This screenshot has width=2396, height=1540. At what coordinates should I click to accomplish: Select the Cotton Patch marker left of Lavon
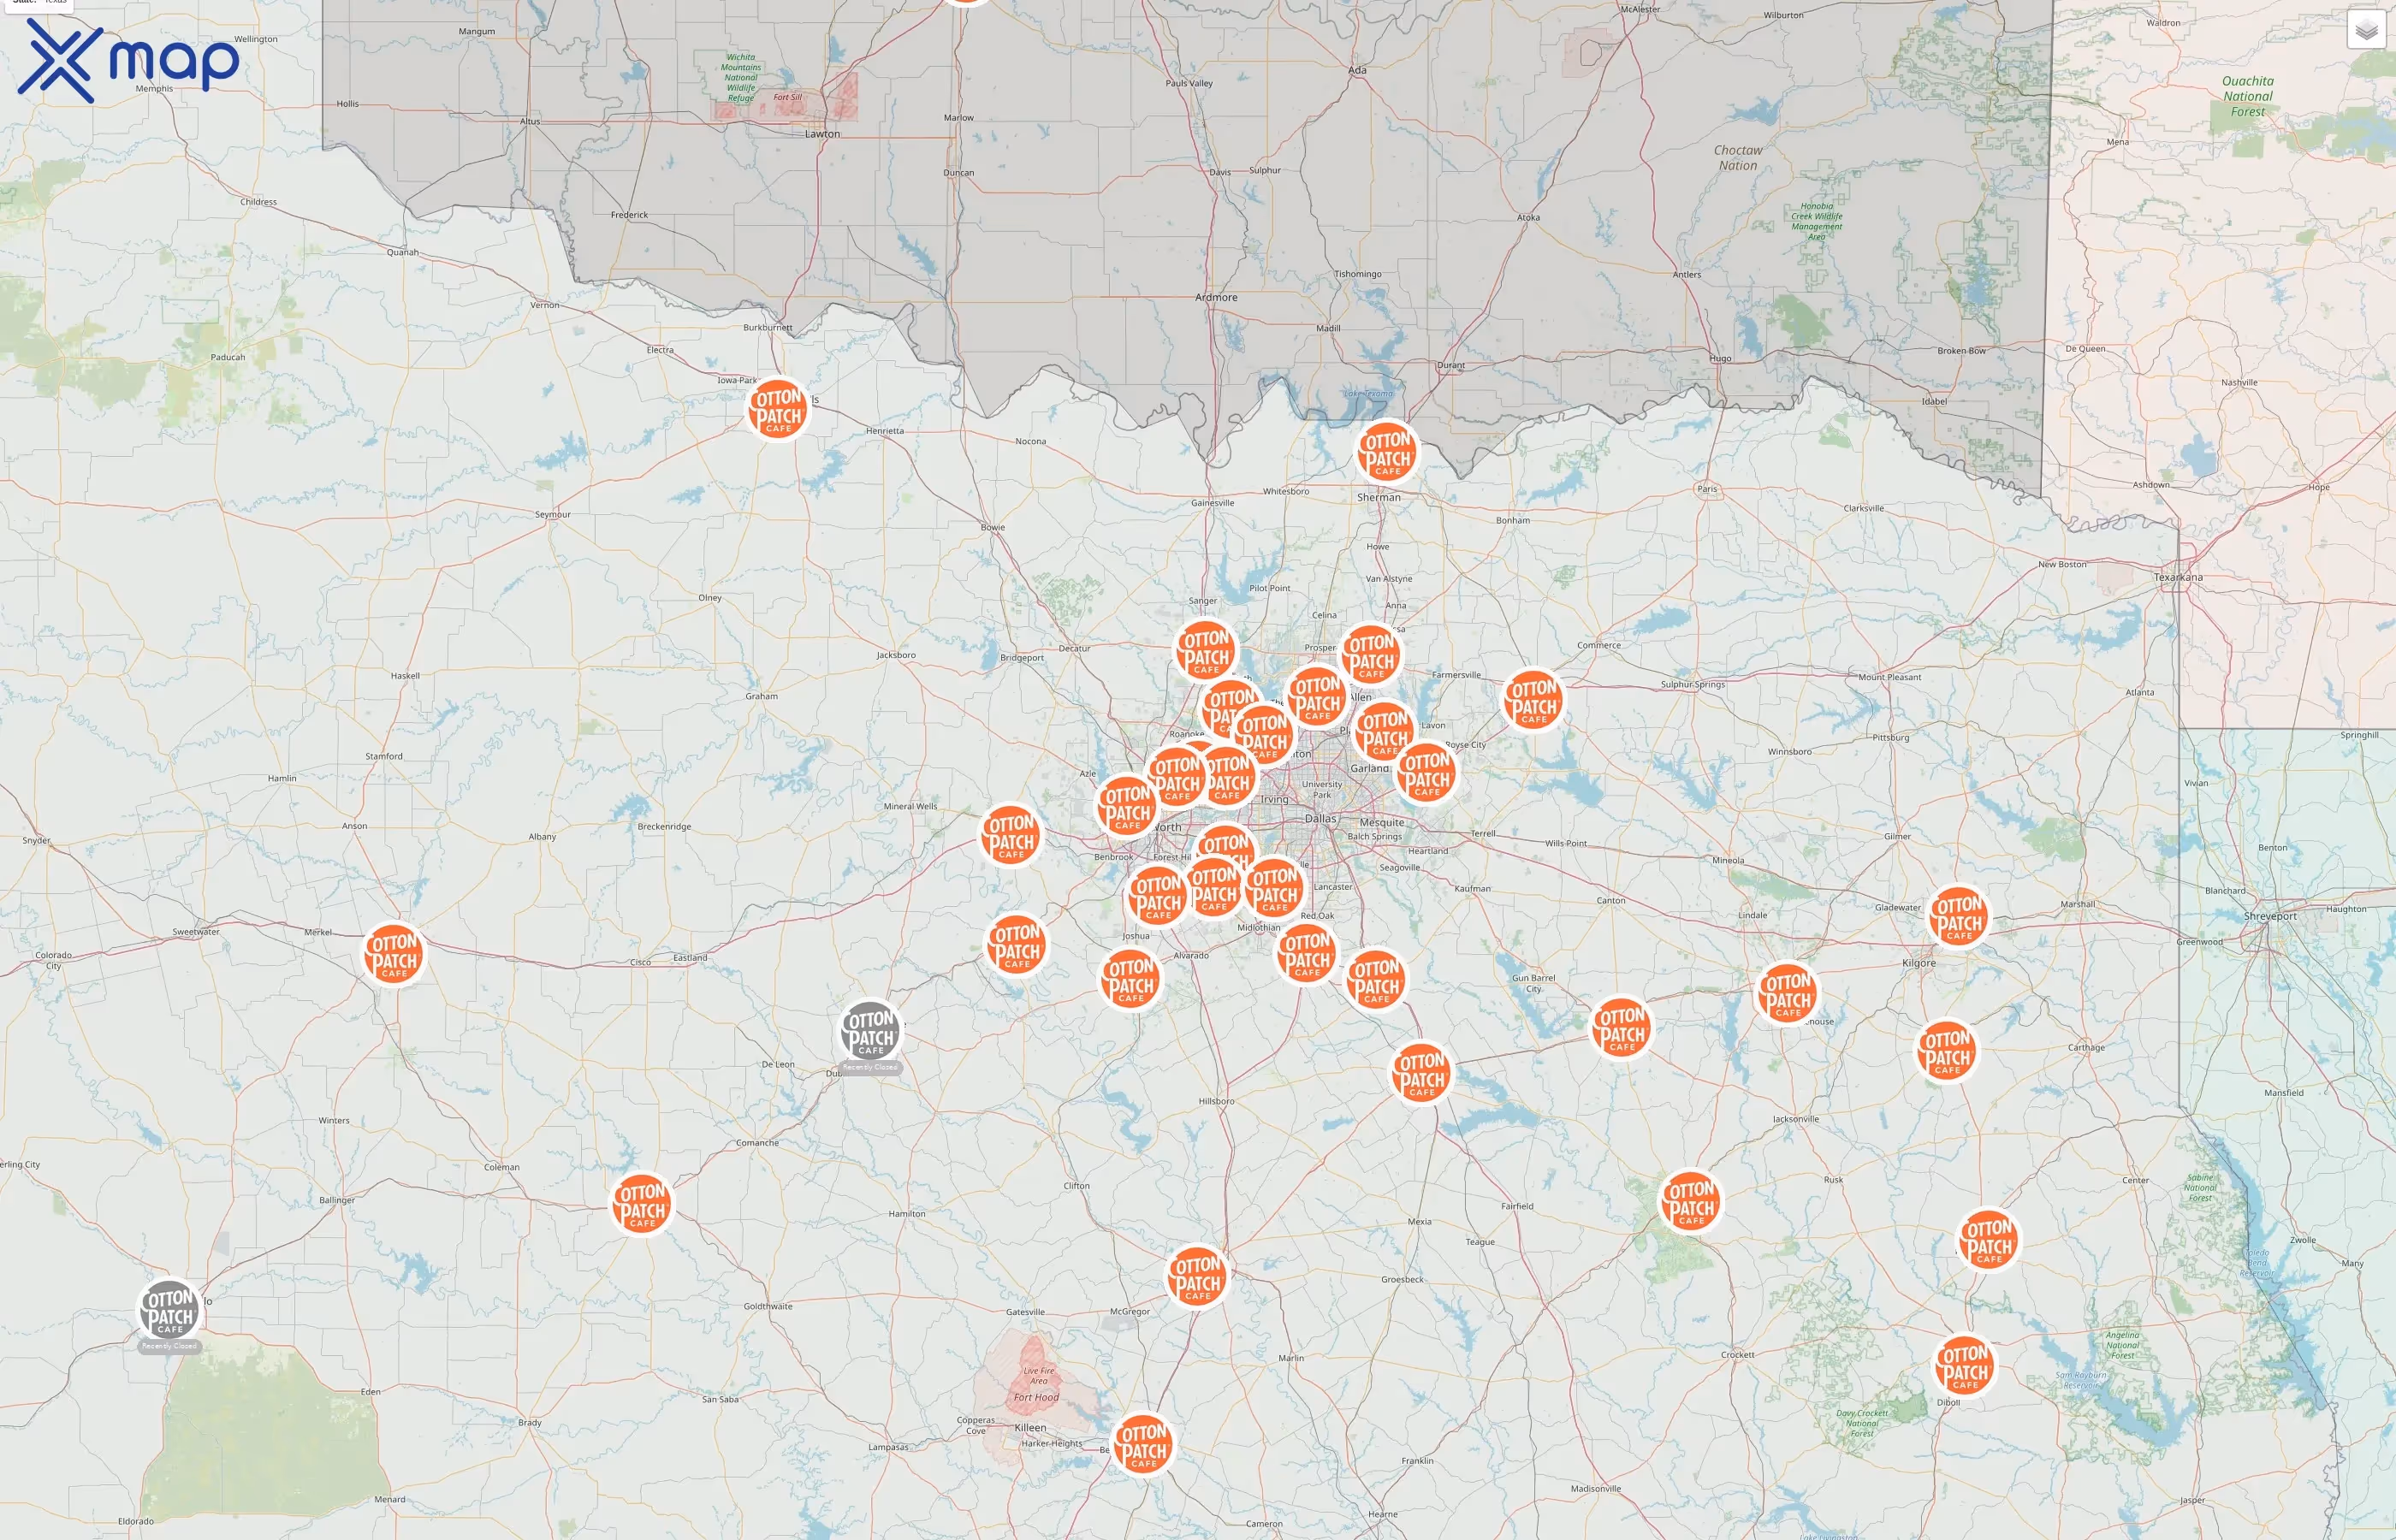pos(1385,731)
